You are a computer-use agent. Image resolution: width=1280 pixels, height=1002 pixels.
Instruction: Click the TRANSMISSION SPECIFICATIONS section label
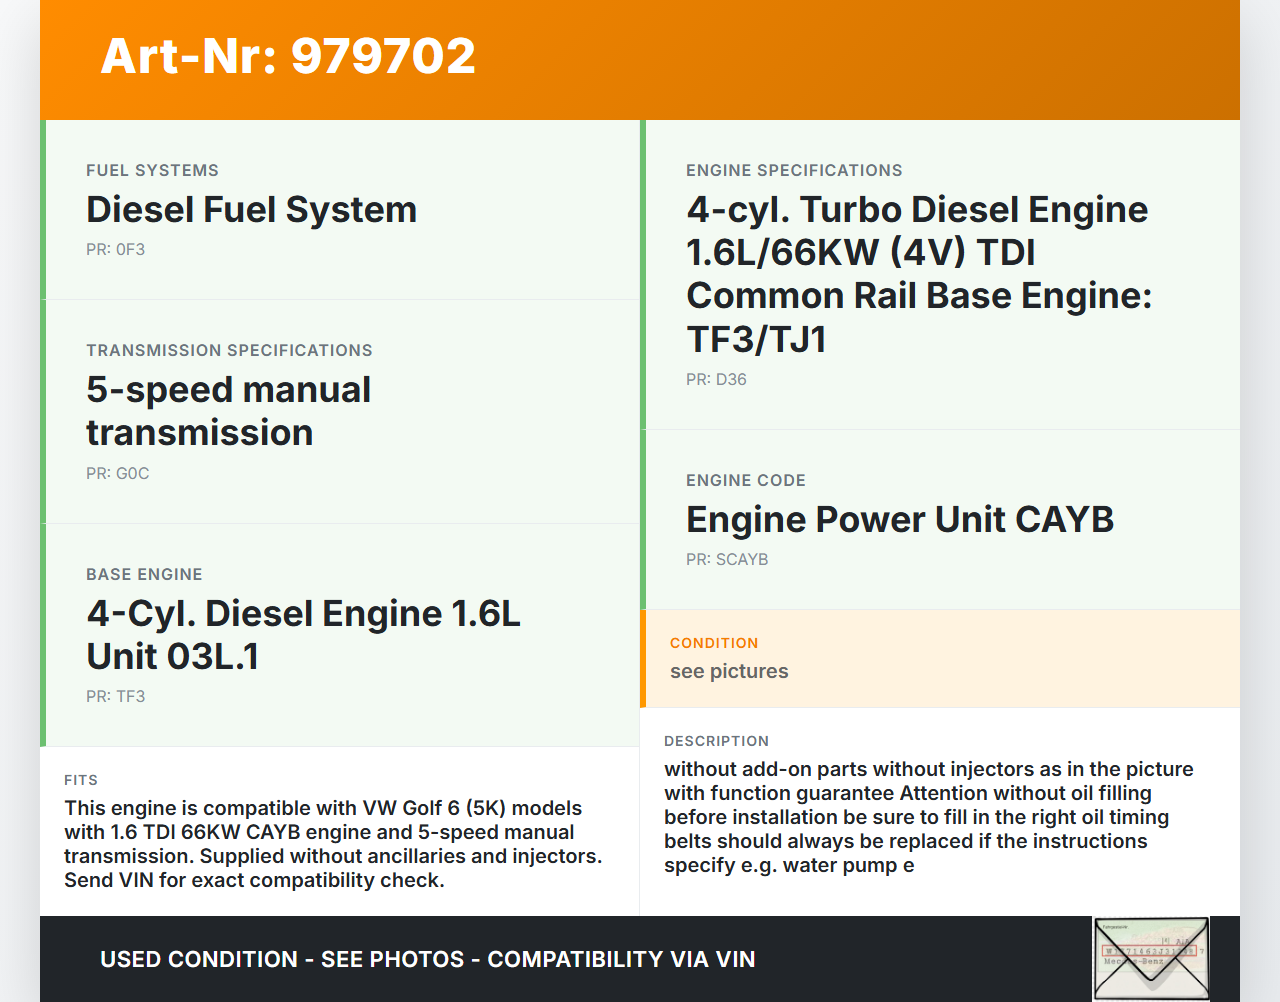[229, 351]
